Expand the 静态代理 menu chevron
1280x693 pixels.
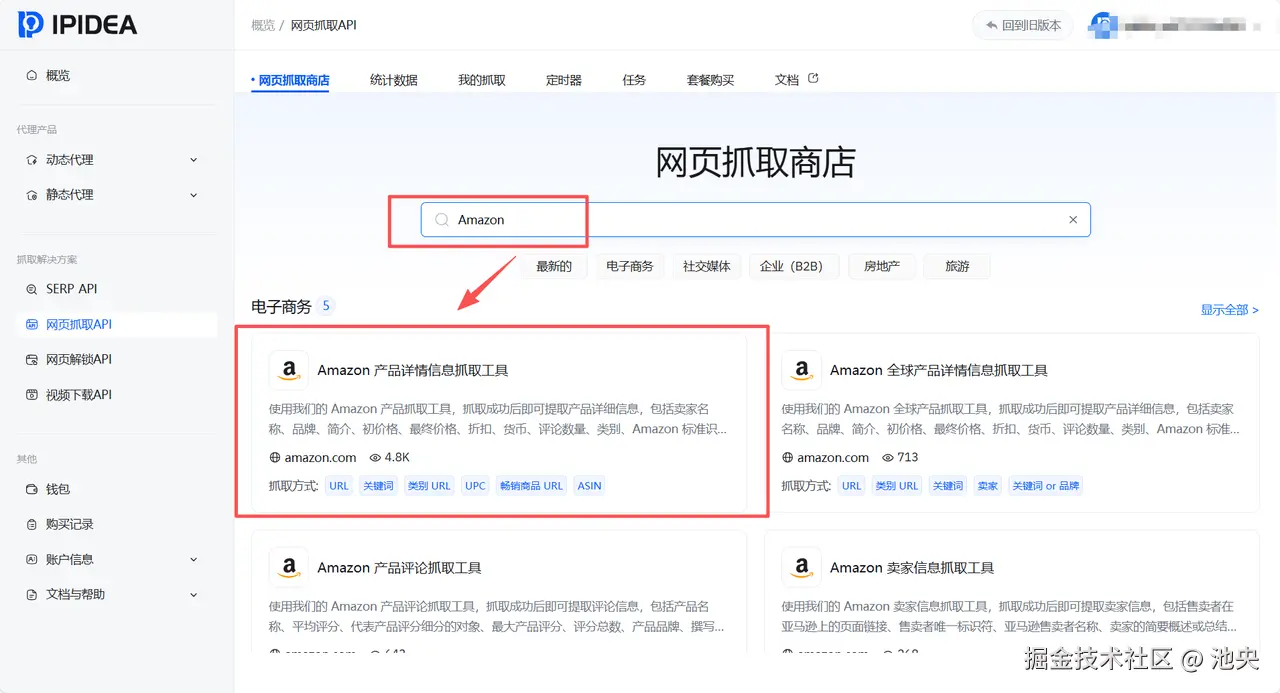coord(194,195)
